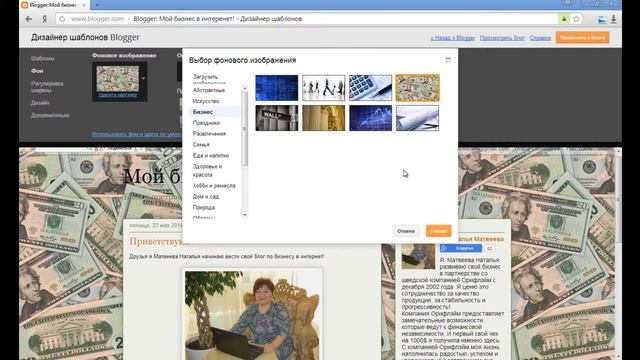Image resolution: width=640 pixels, height=360 pixels.
Task: Click the 'Назад к Blogger' link
Action: [x=452, y=38]
